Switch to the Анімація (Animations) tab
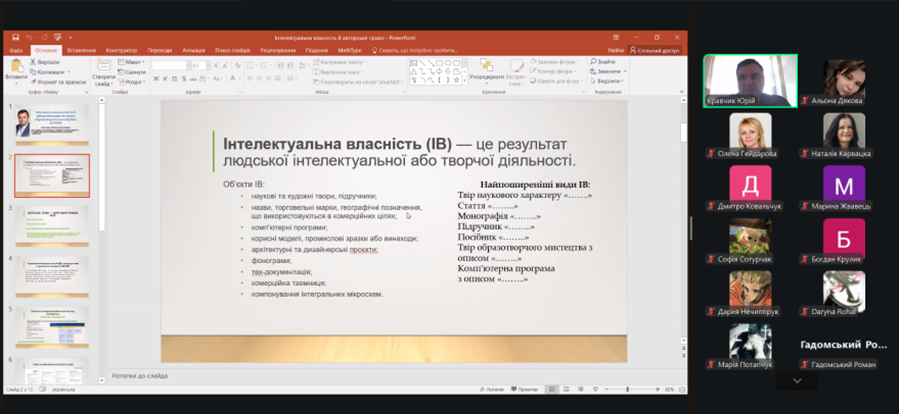899x414 pixels. click(194, 49)
